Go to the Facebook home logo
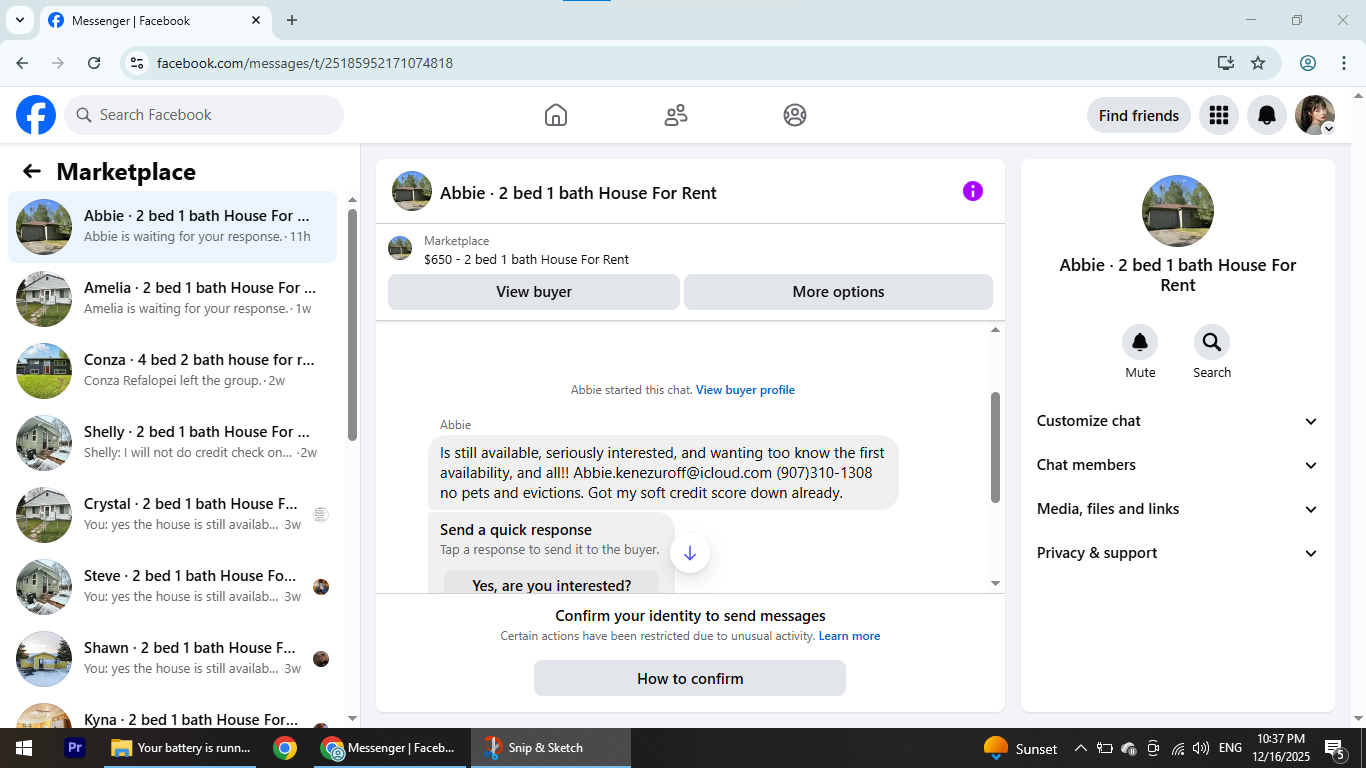This screenshot has height=768, width=1366. 36,115
